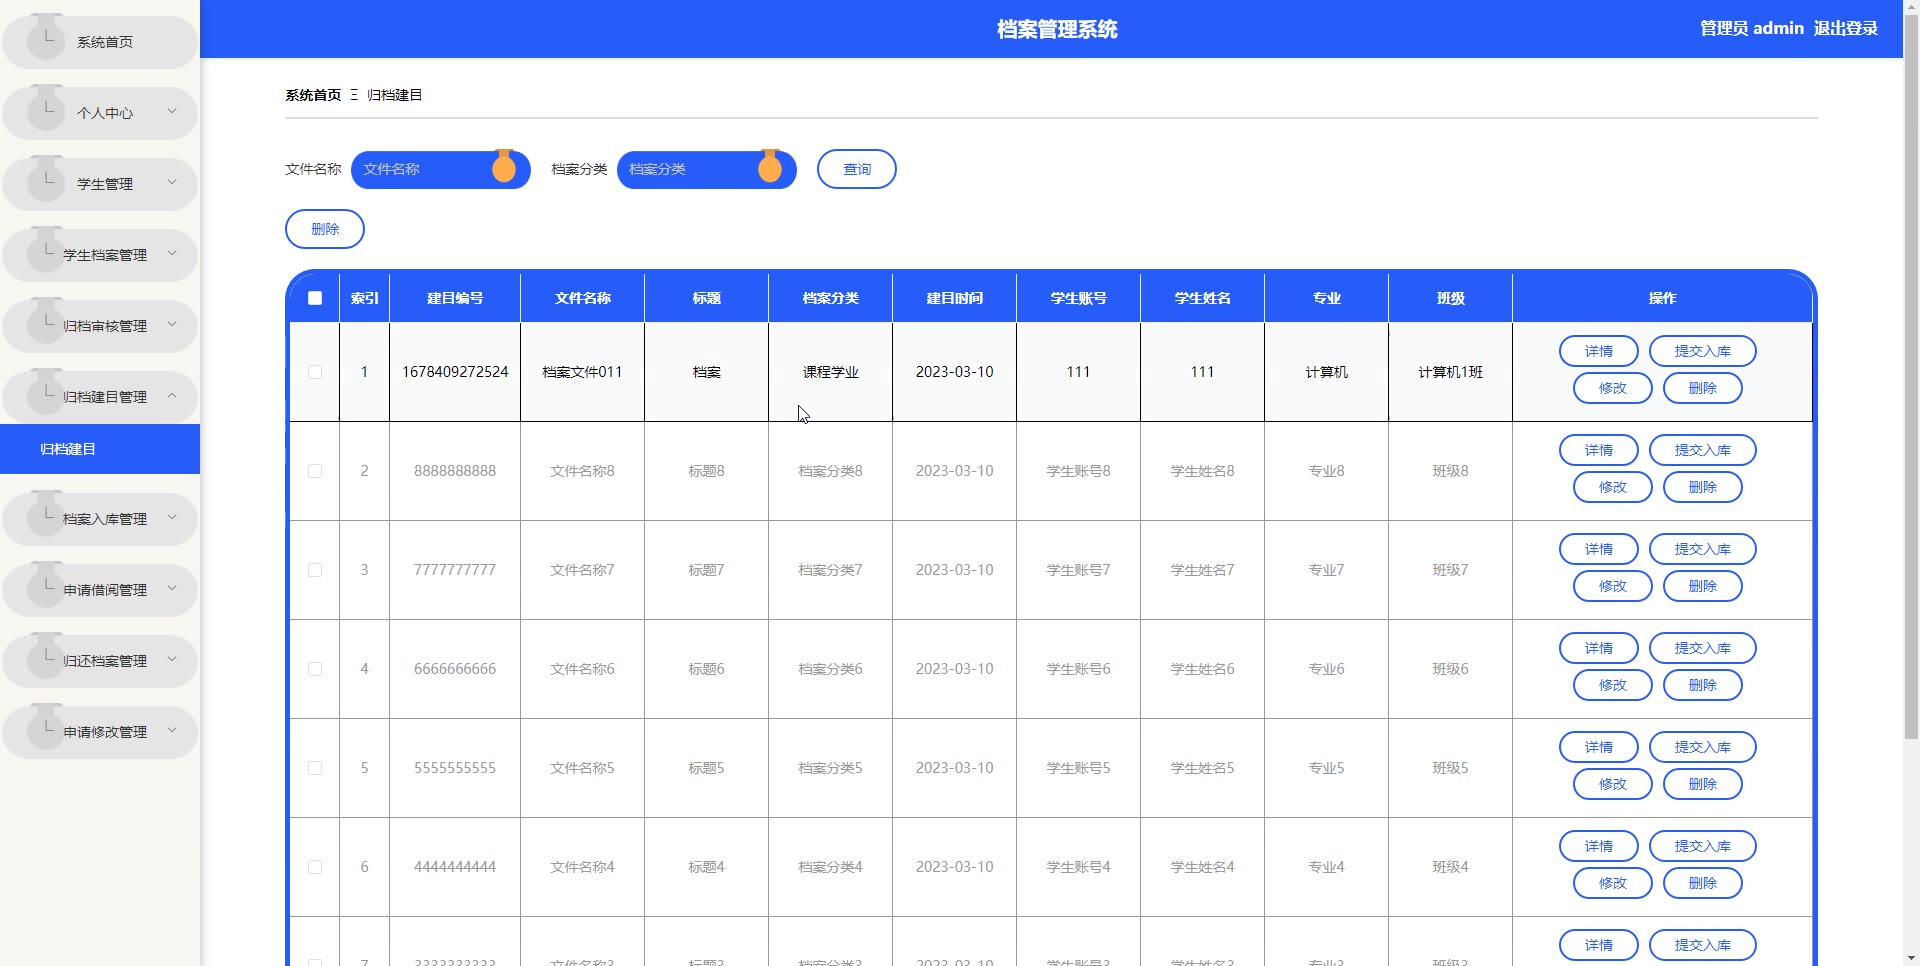Collapse the 归档建目管理 menu chevron
Screen dimensions: 1920x966
coord(172,396)
